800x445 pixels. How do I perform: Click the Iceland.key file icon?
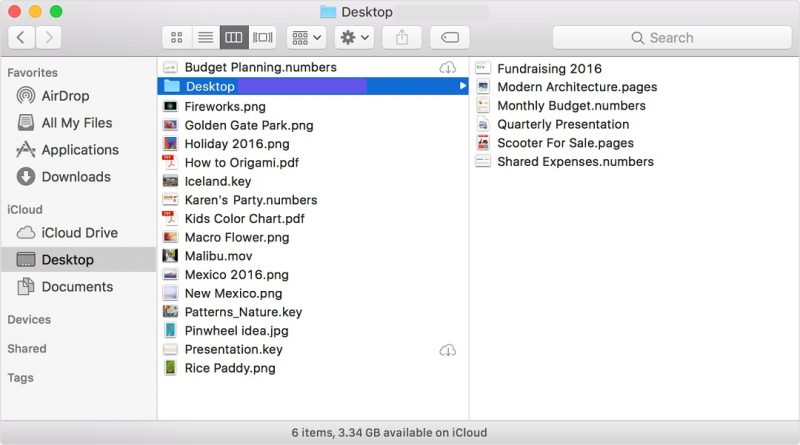[170, 181]
